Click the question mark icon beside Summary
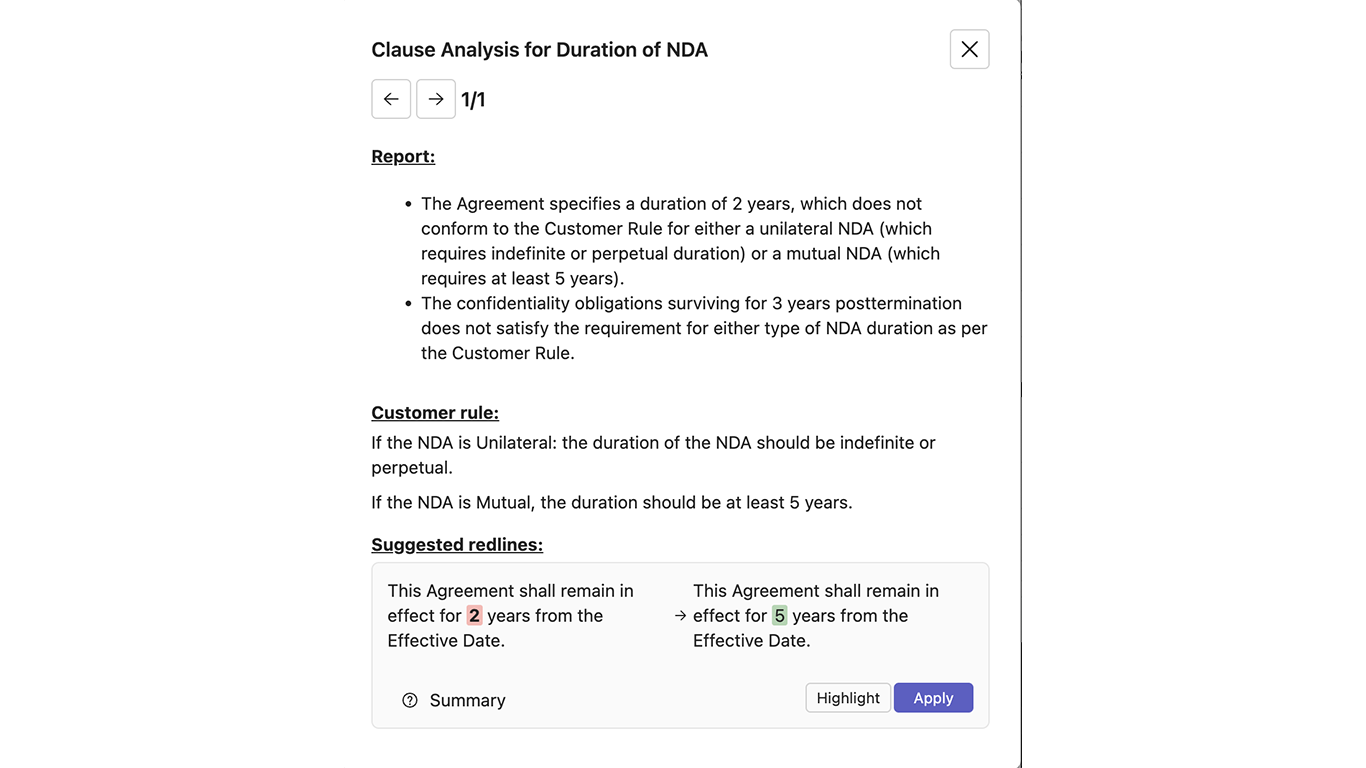The width and height of the screenshot is (1366, 768). coord(410,700)
